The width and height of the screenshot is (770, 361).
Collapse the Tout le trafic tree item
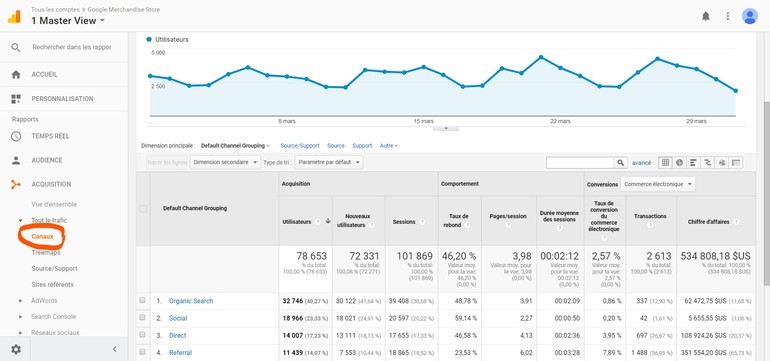click(21, 221)
